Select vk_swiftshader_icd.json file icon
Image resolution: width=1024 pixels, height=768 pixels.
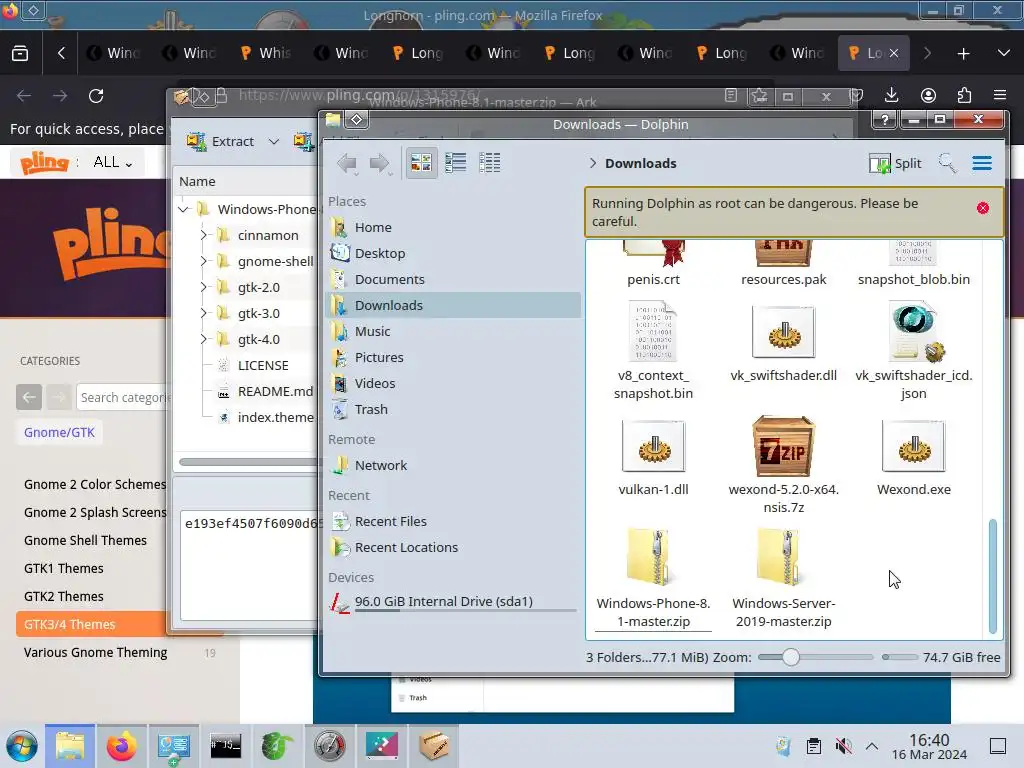coord(915,332)
